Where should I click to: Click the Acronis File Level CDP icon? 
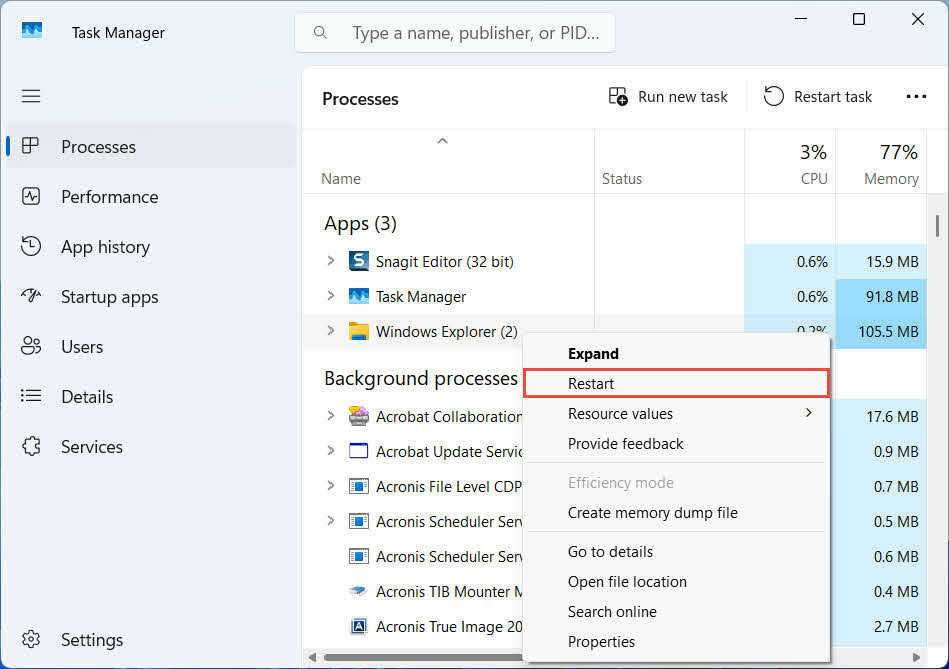click(x=359, y=486)
